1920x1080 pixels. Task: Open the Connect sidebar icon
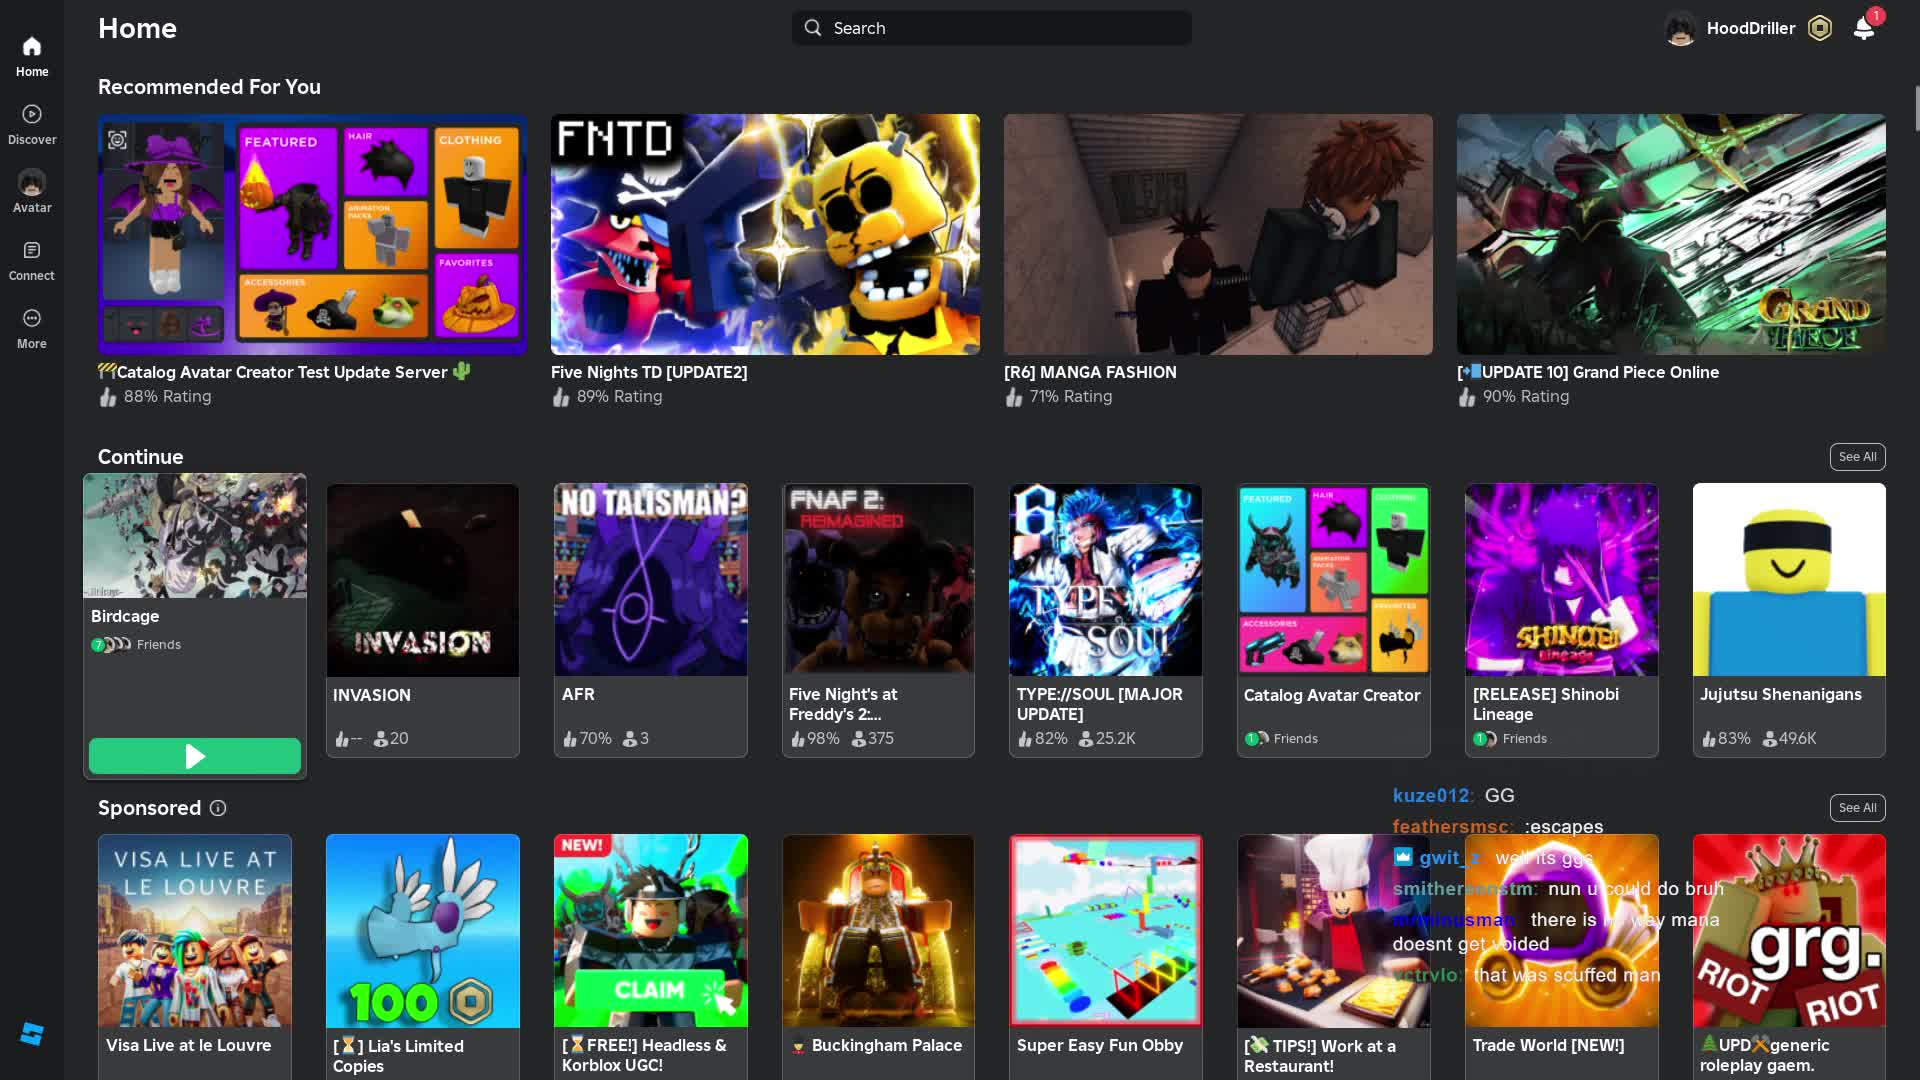pos(32,251)
